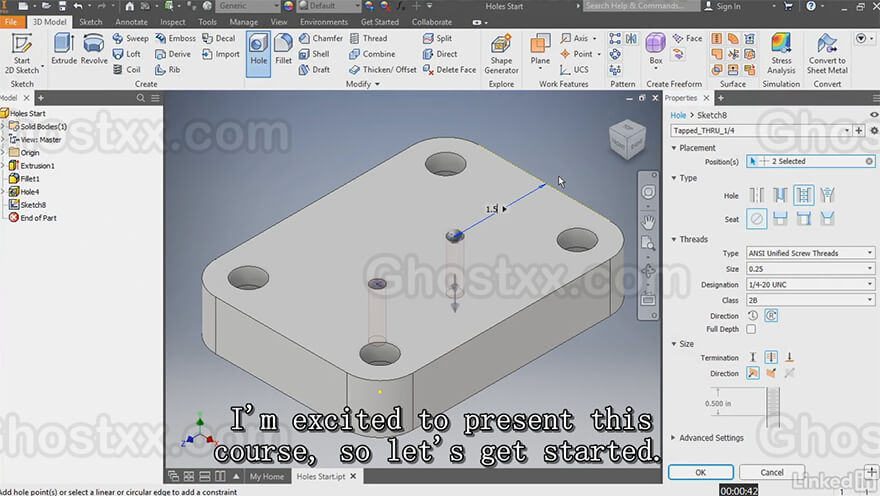Open the Sketch ribbon tab
The height and width of the screenshot is (496, 880).
[90, 22]
